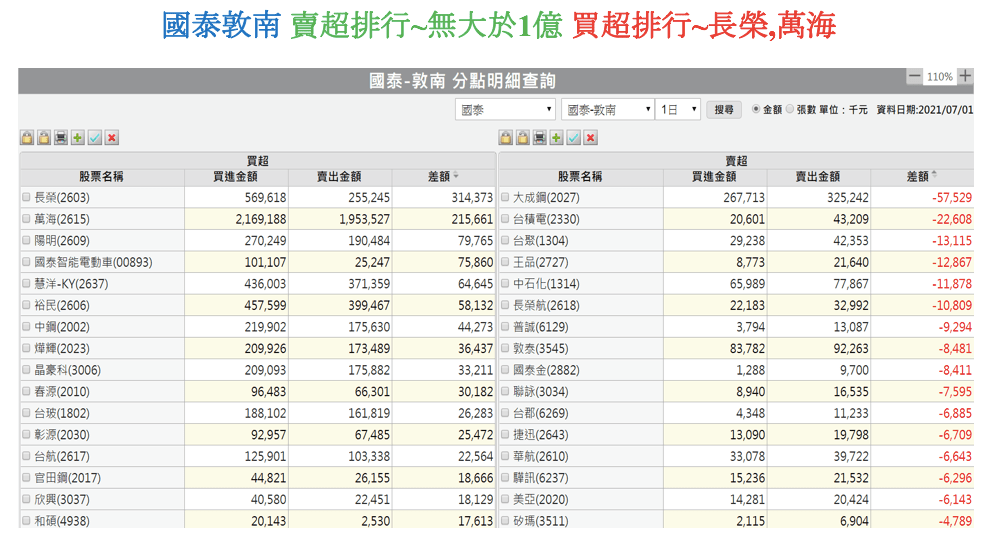The height and width of the screenshot is (554, 1005).
Task: Click the green plus icon in left toolbar
Action: click(78, 138)
